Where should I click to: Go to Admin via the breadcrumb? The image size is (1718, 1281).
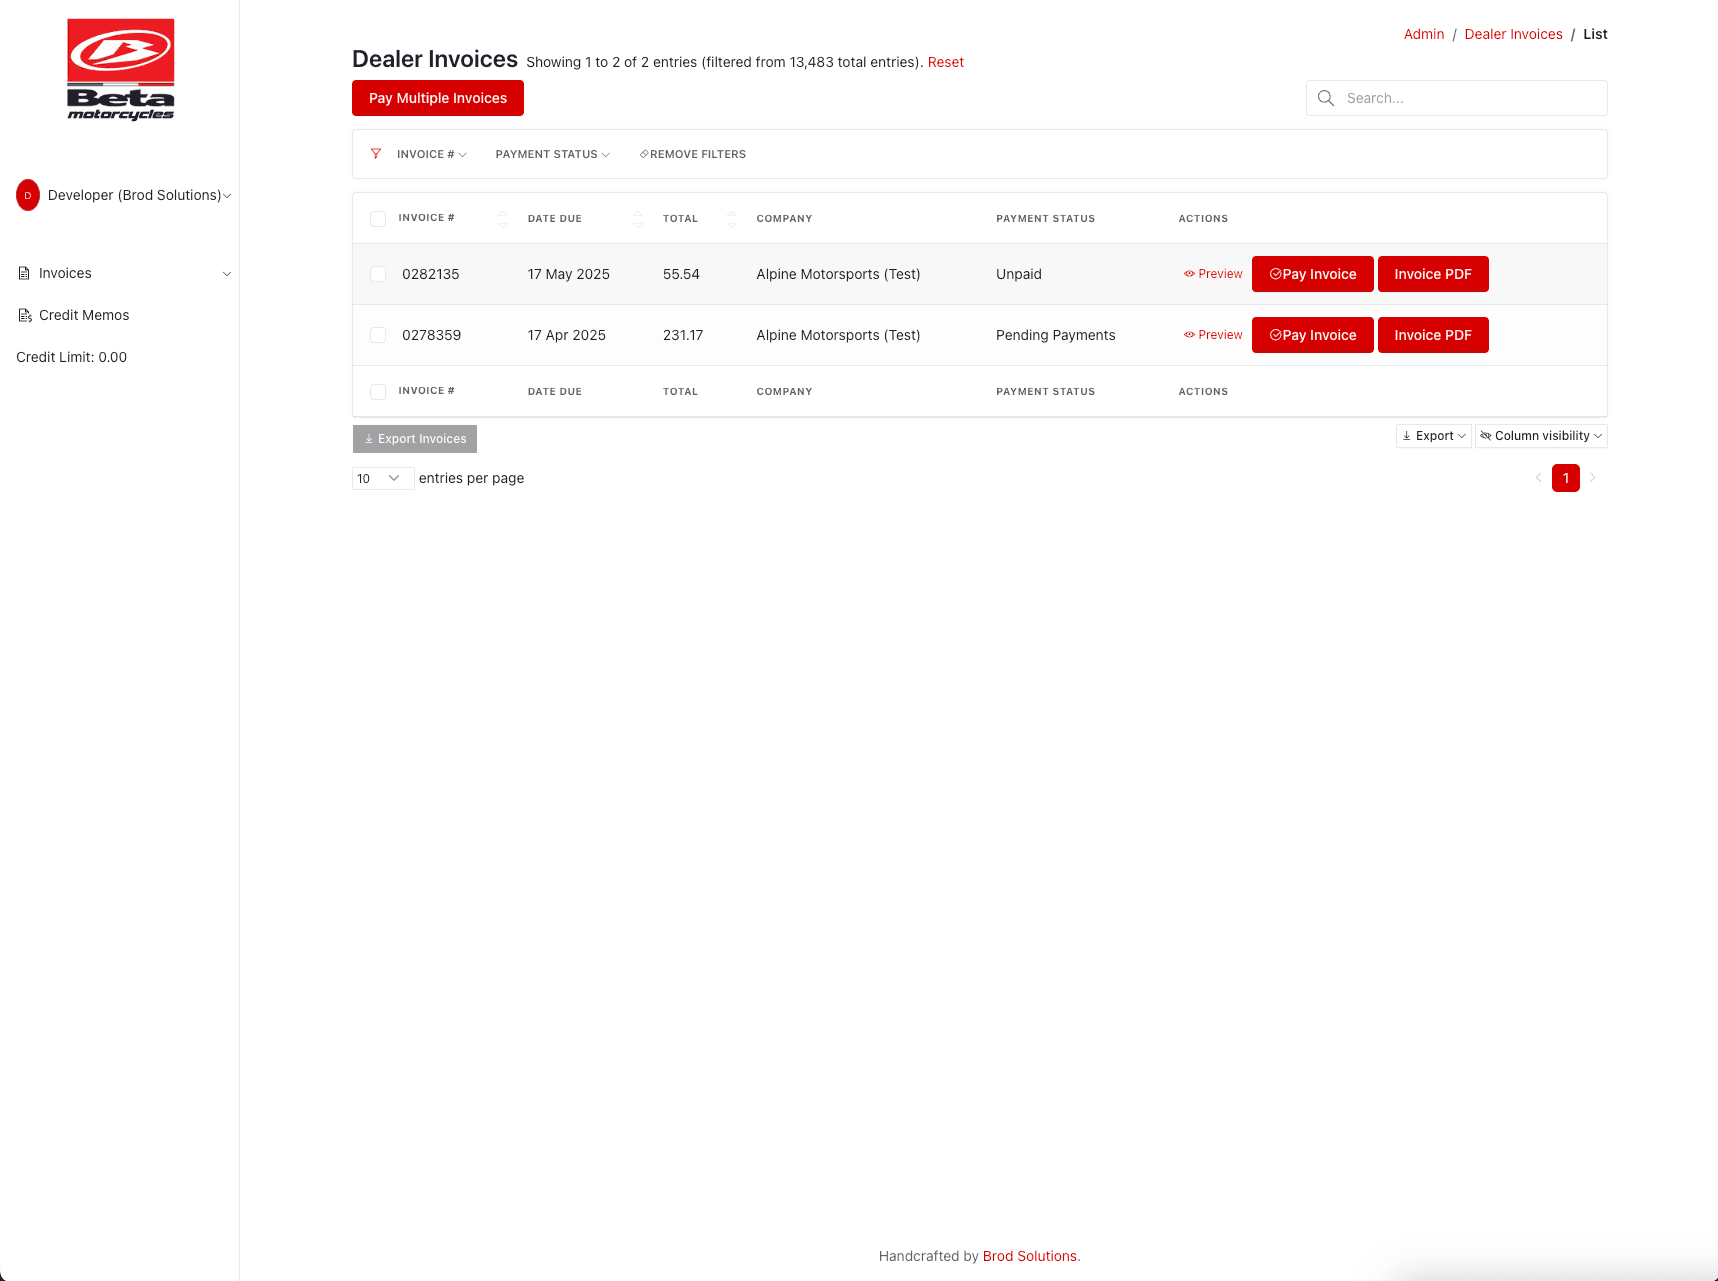point(1424,34)
